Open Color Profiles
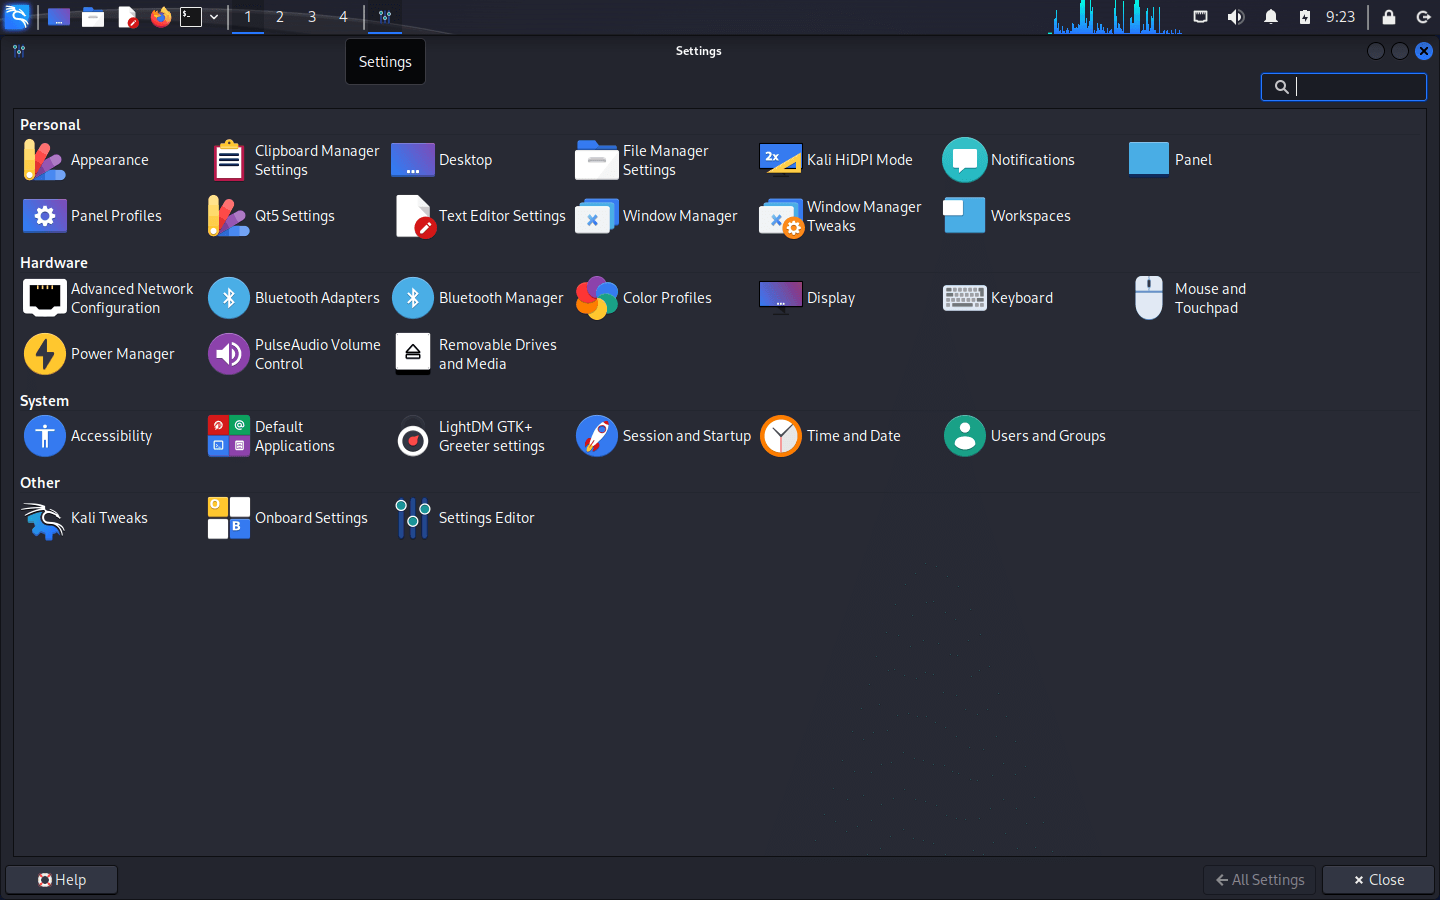The width and height of the screenshot is (1440, 900). (x=644, y=298)
